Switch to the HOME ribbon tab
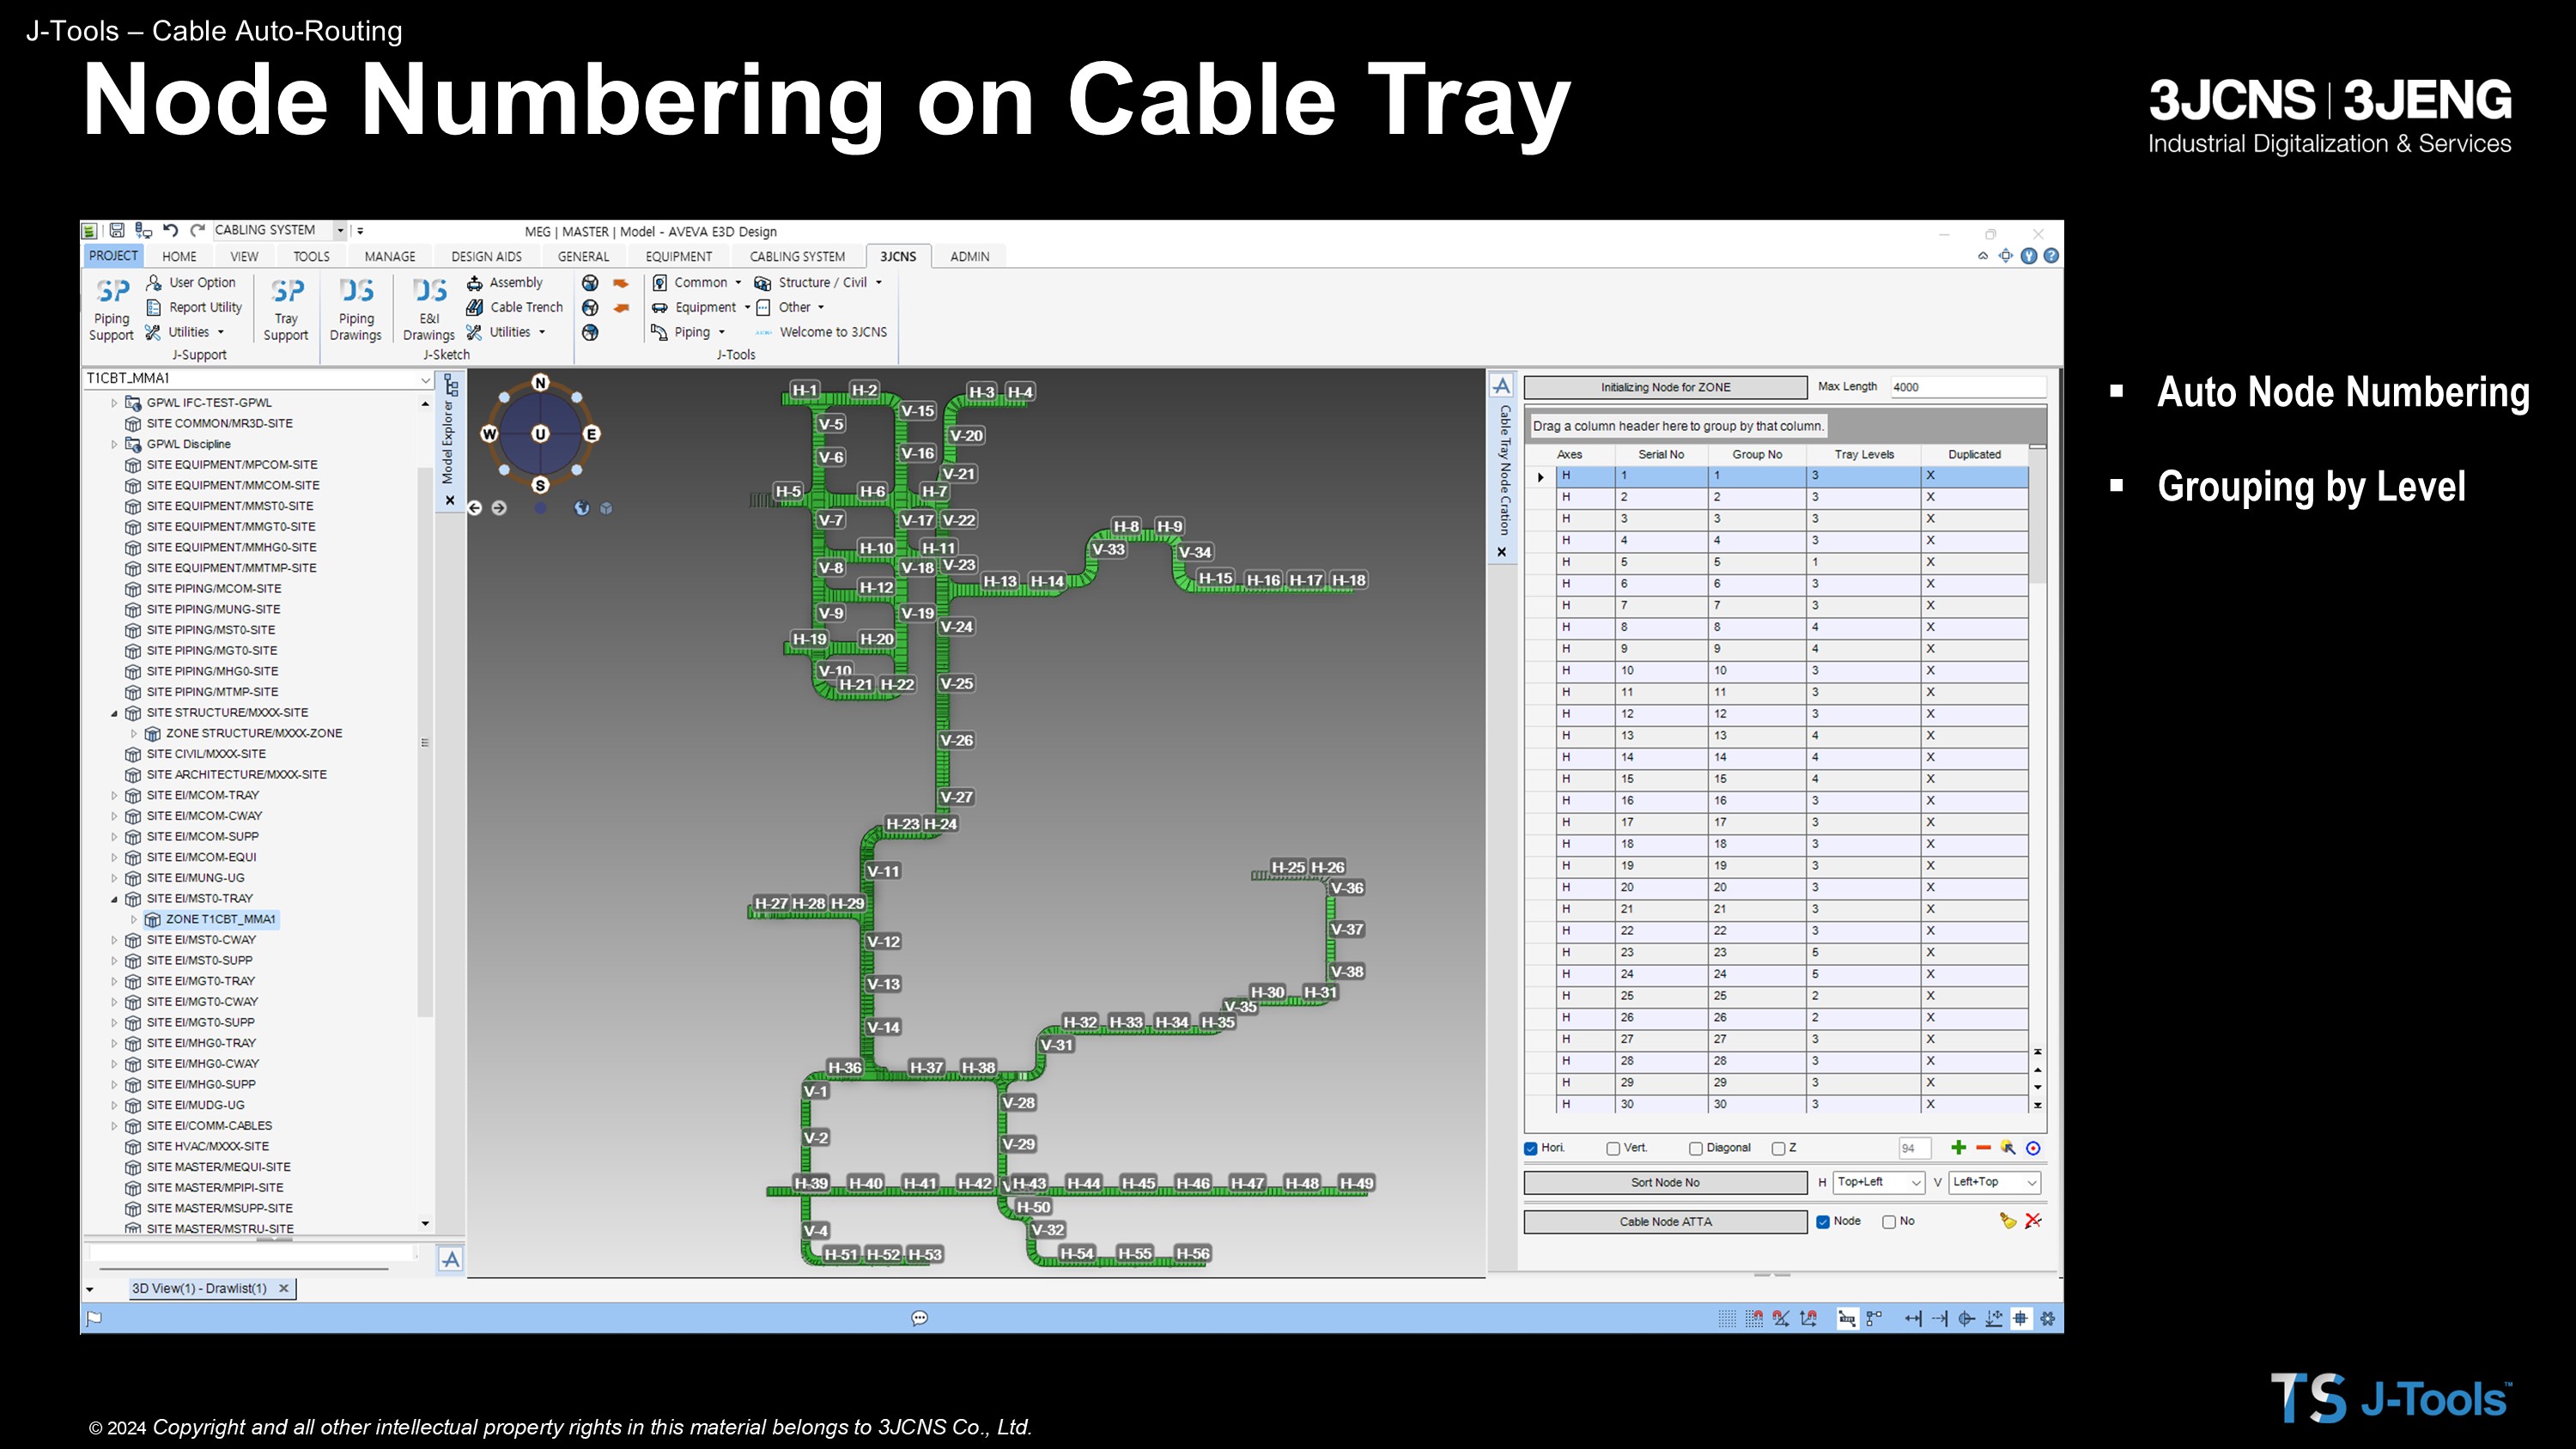 [x=180, y=257]
